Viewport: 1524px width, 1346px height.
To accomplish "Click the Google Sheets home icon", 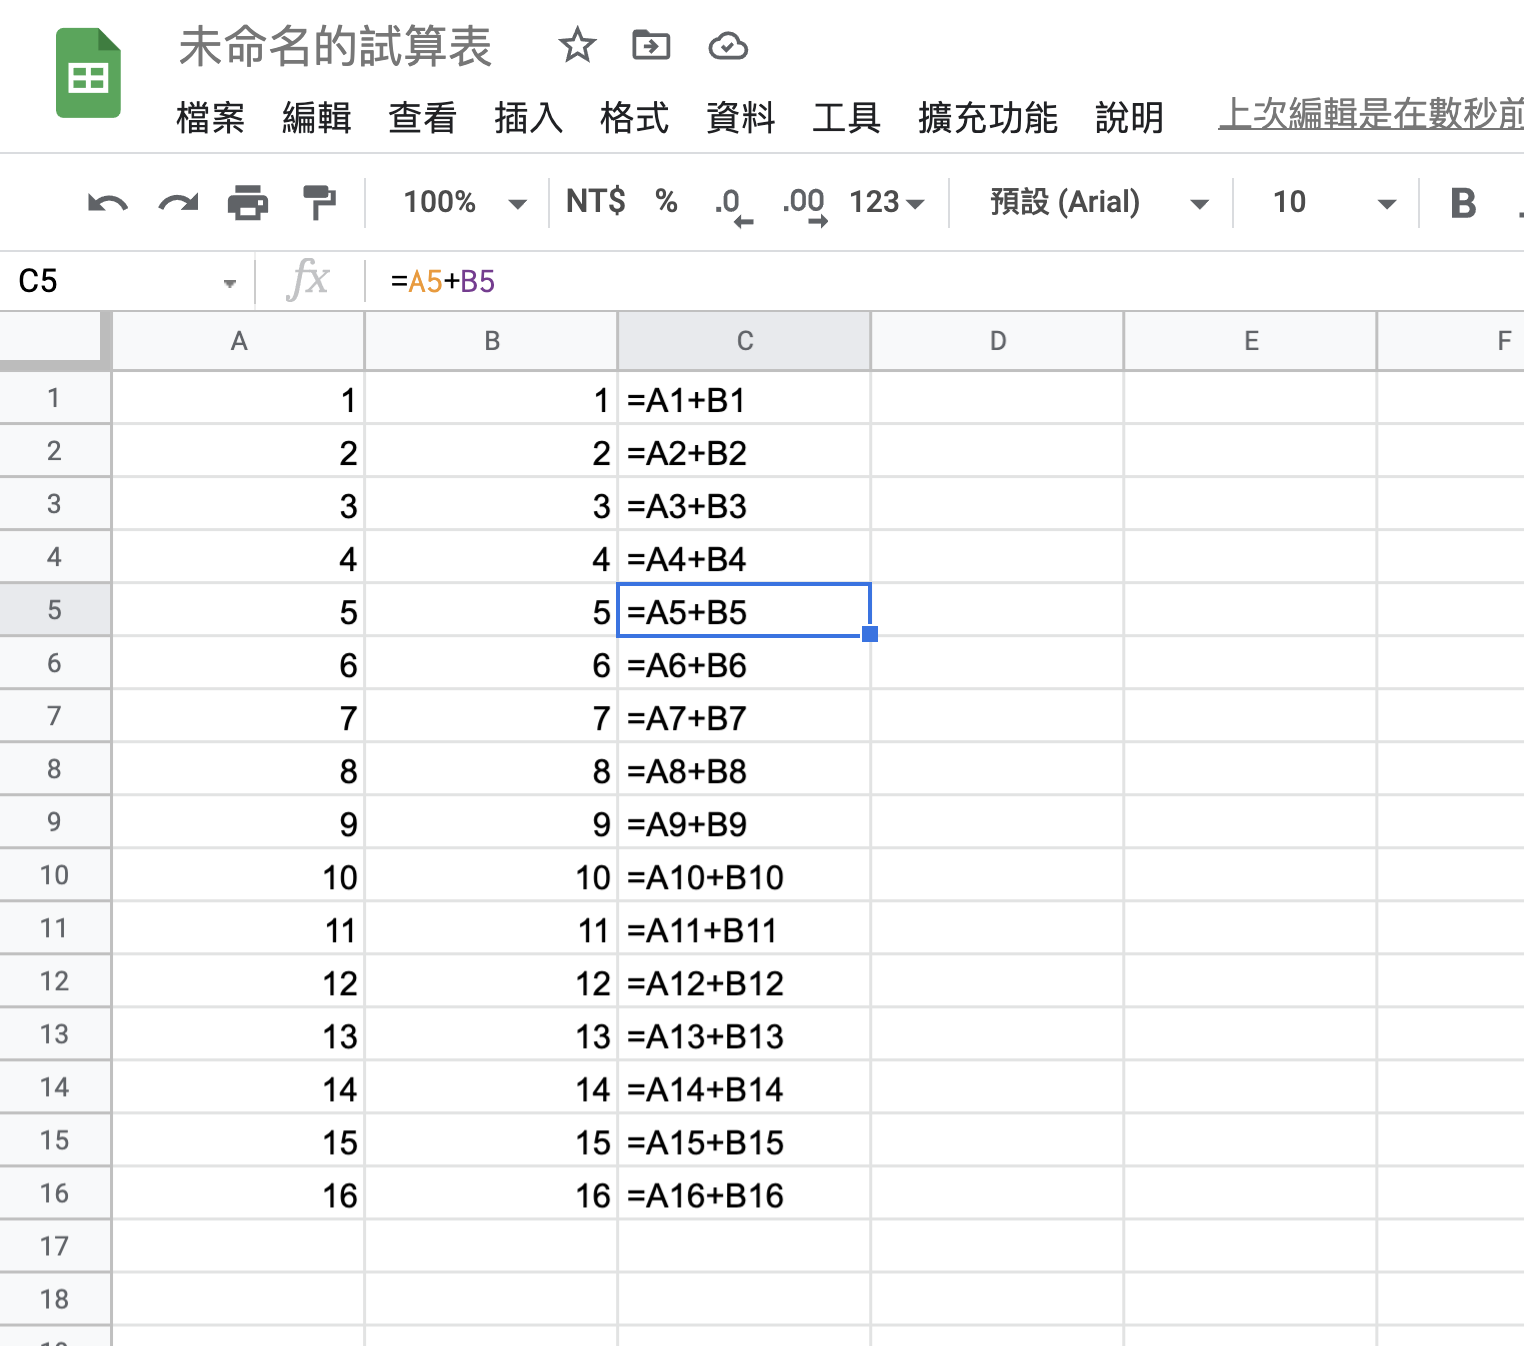I will [x=88, y=74].
